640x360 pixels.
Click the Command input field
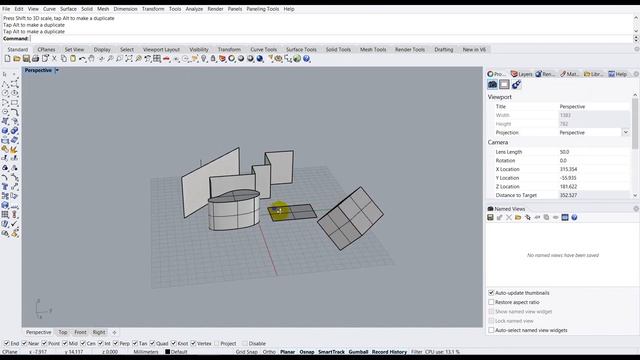pos(331,38)
